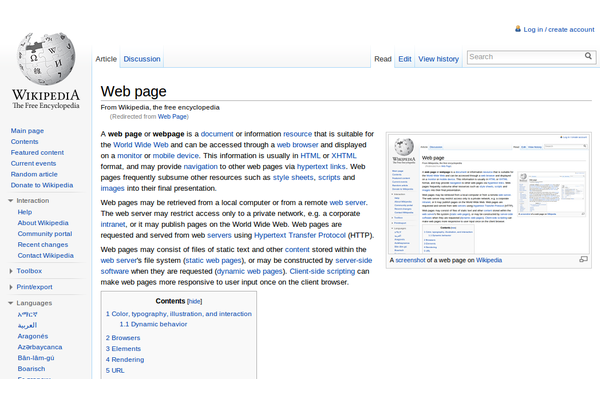Open Donate to Wikipedia link
Screen dimensions: 600x400
click(x=42, y=185)
